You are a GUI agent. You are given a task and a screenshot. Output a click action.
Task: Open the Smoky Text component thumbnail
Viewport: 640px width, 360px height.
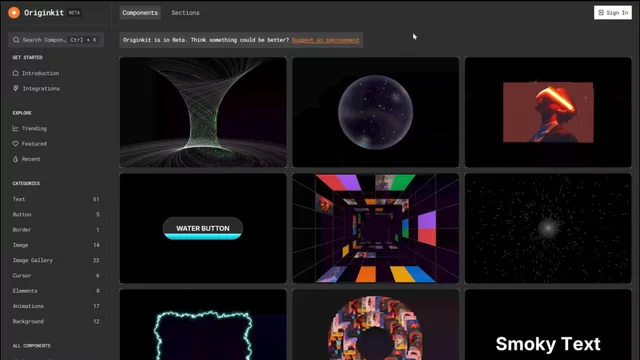548,325
